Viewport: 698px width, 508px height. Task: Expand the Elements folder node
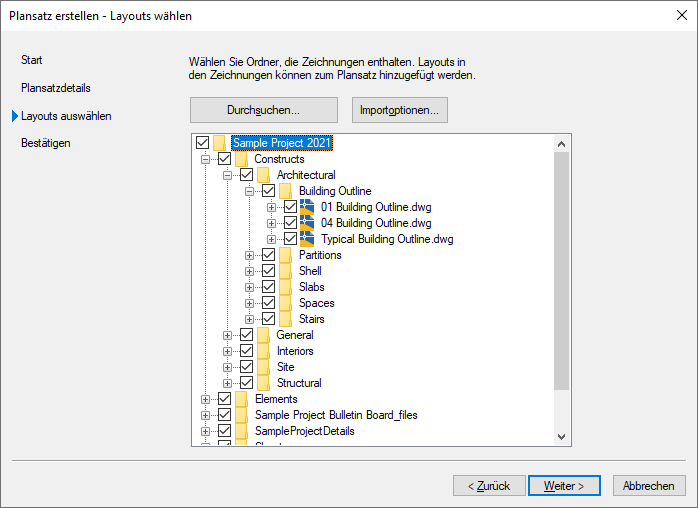[x=205, y=400]
